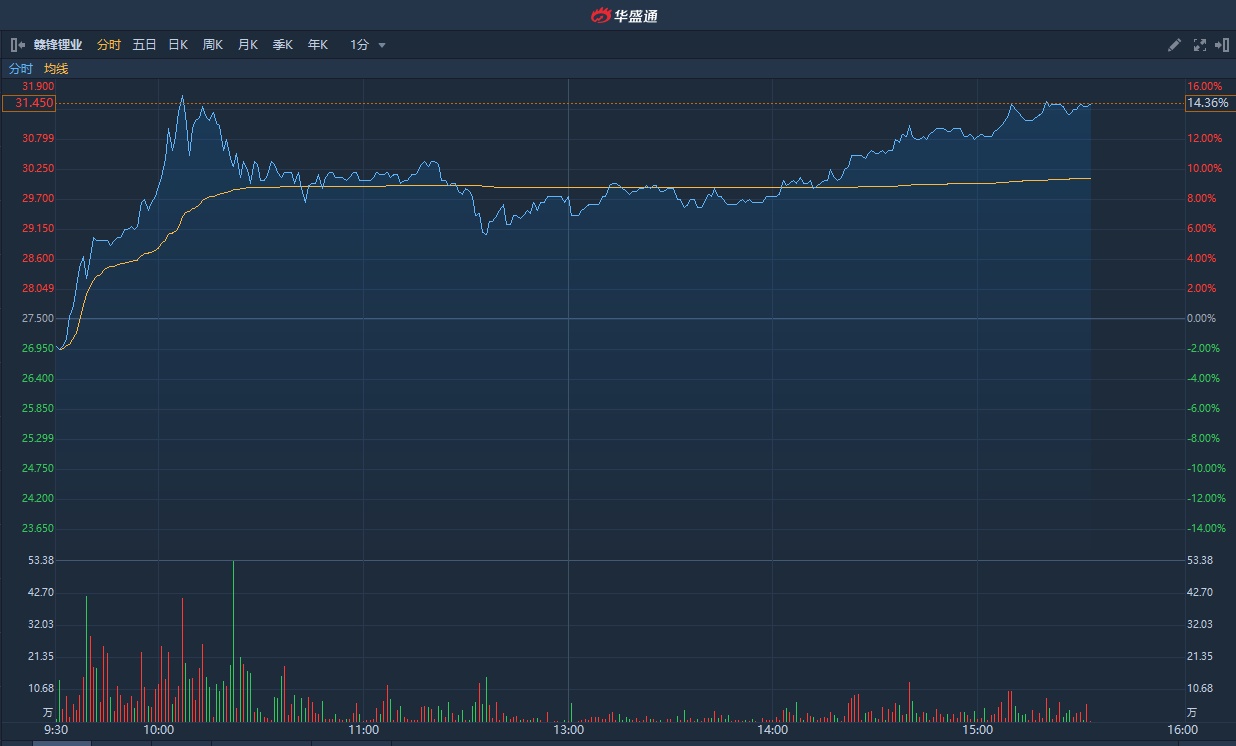
Task: Collapse the left side panel icon
Action: [18, 45]
